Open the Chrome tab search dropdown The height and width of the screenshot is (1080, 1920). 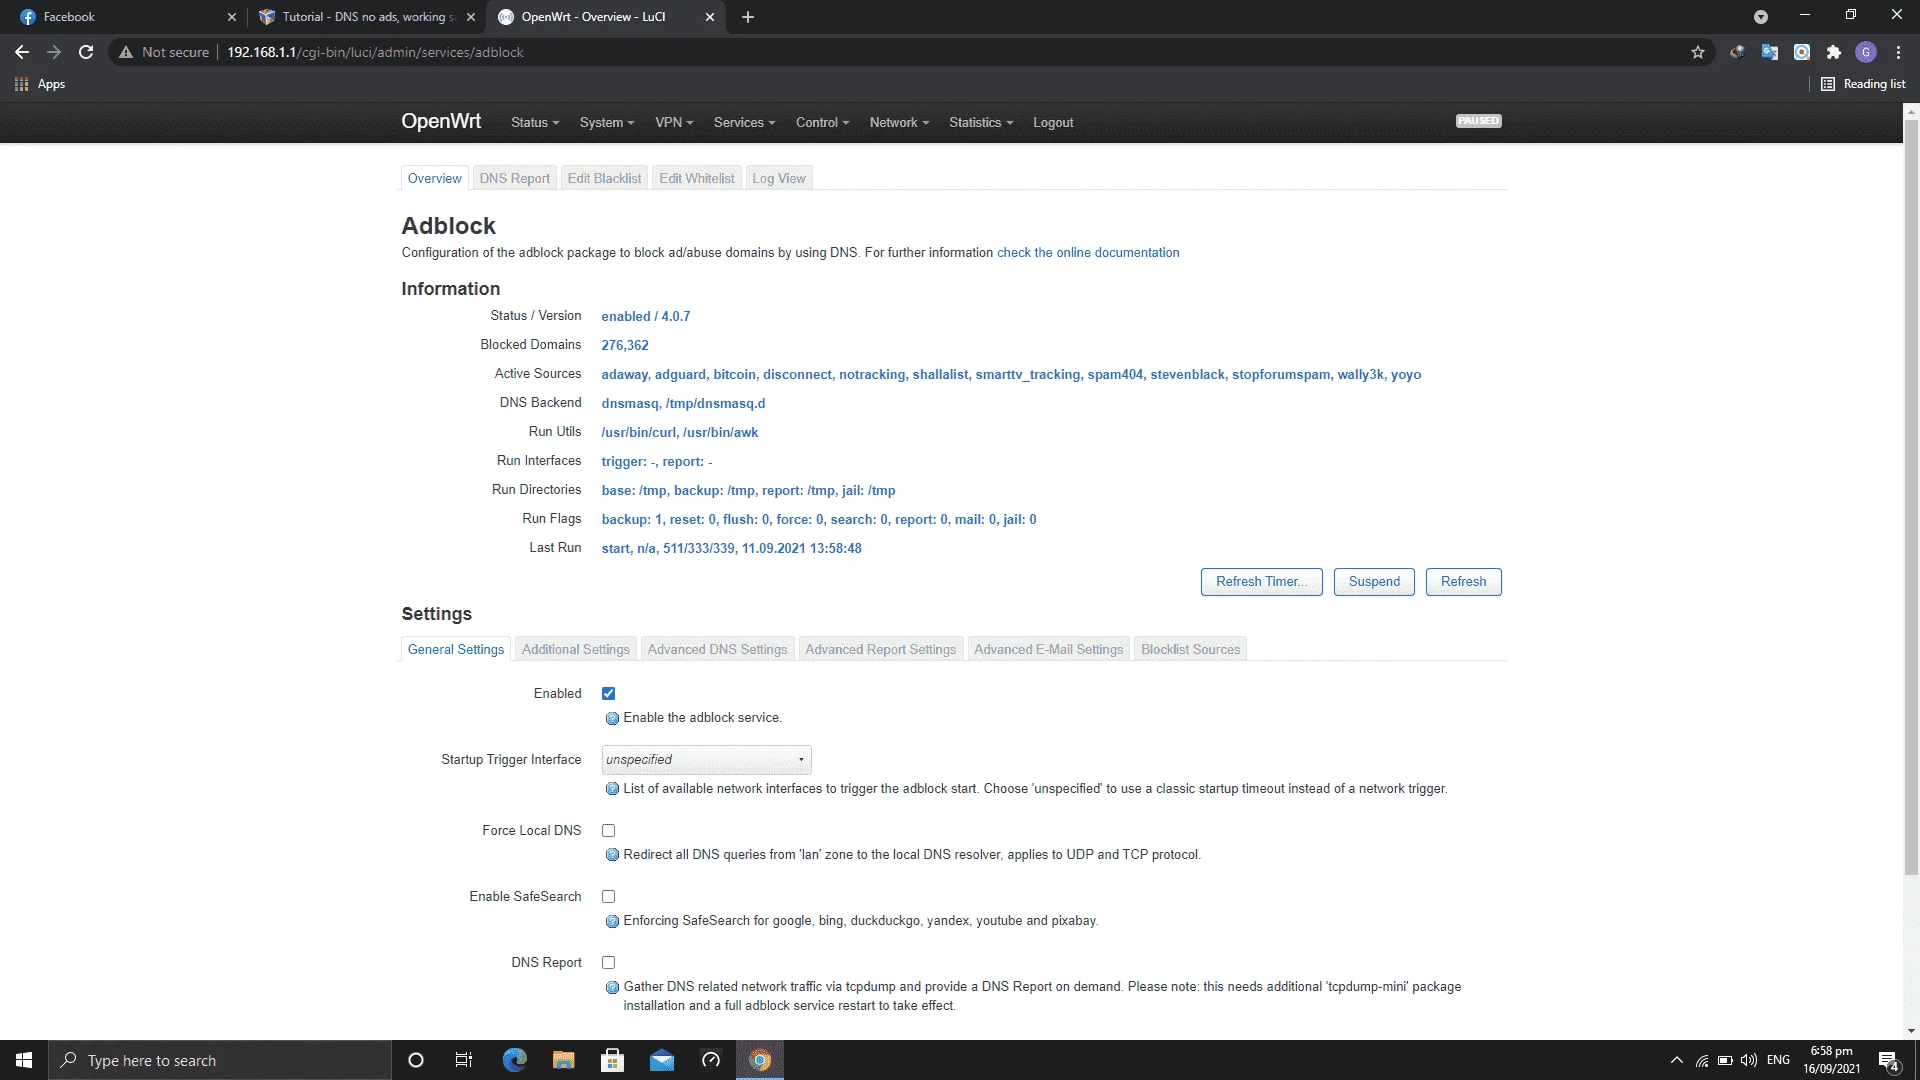[1761, 17]
